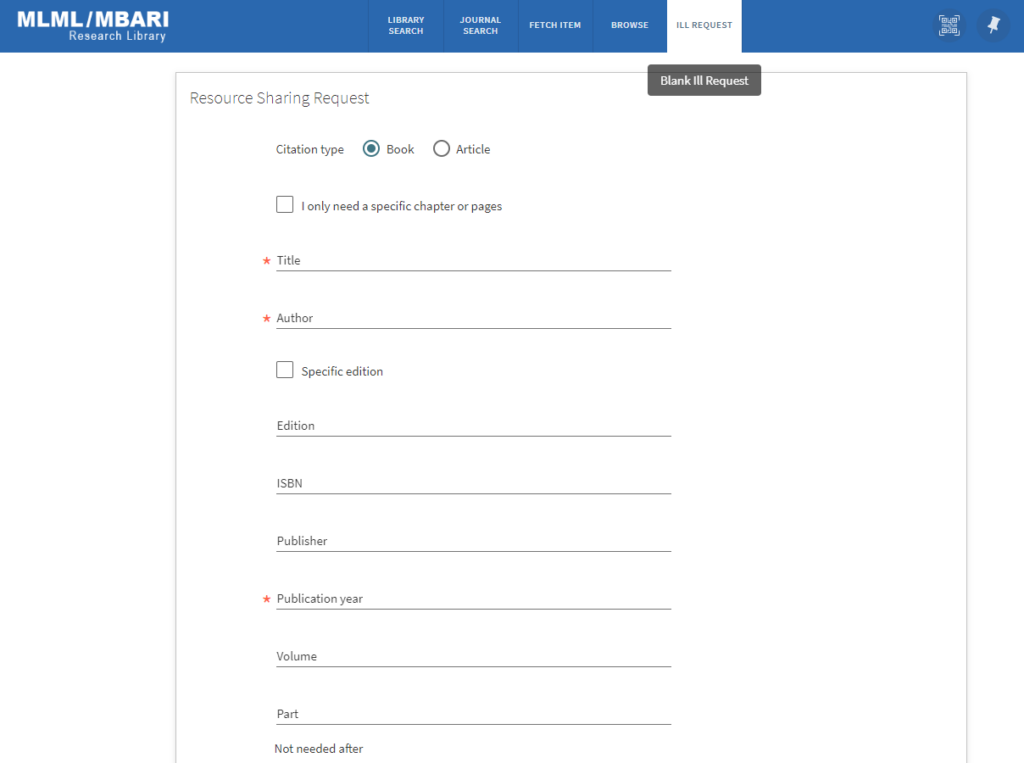Click the pin icon in header
Viewport: 1024px width, 763px height.
pyautogui.click(x=993, y=26)
